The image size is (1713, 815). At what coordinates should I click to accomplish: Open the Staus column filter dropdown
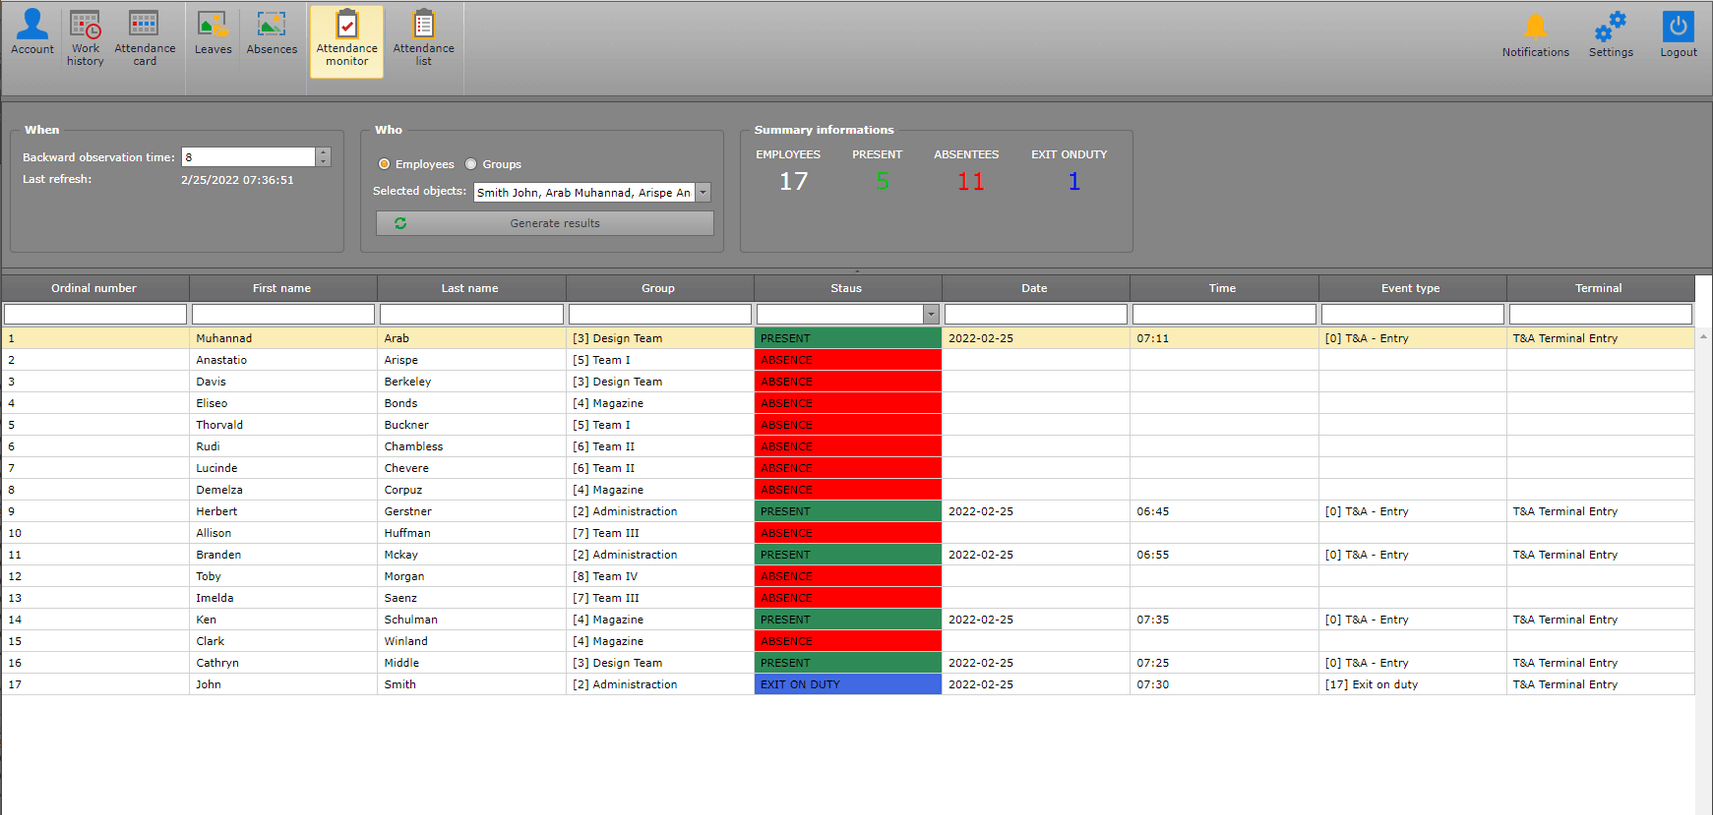click(931, 314)
